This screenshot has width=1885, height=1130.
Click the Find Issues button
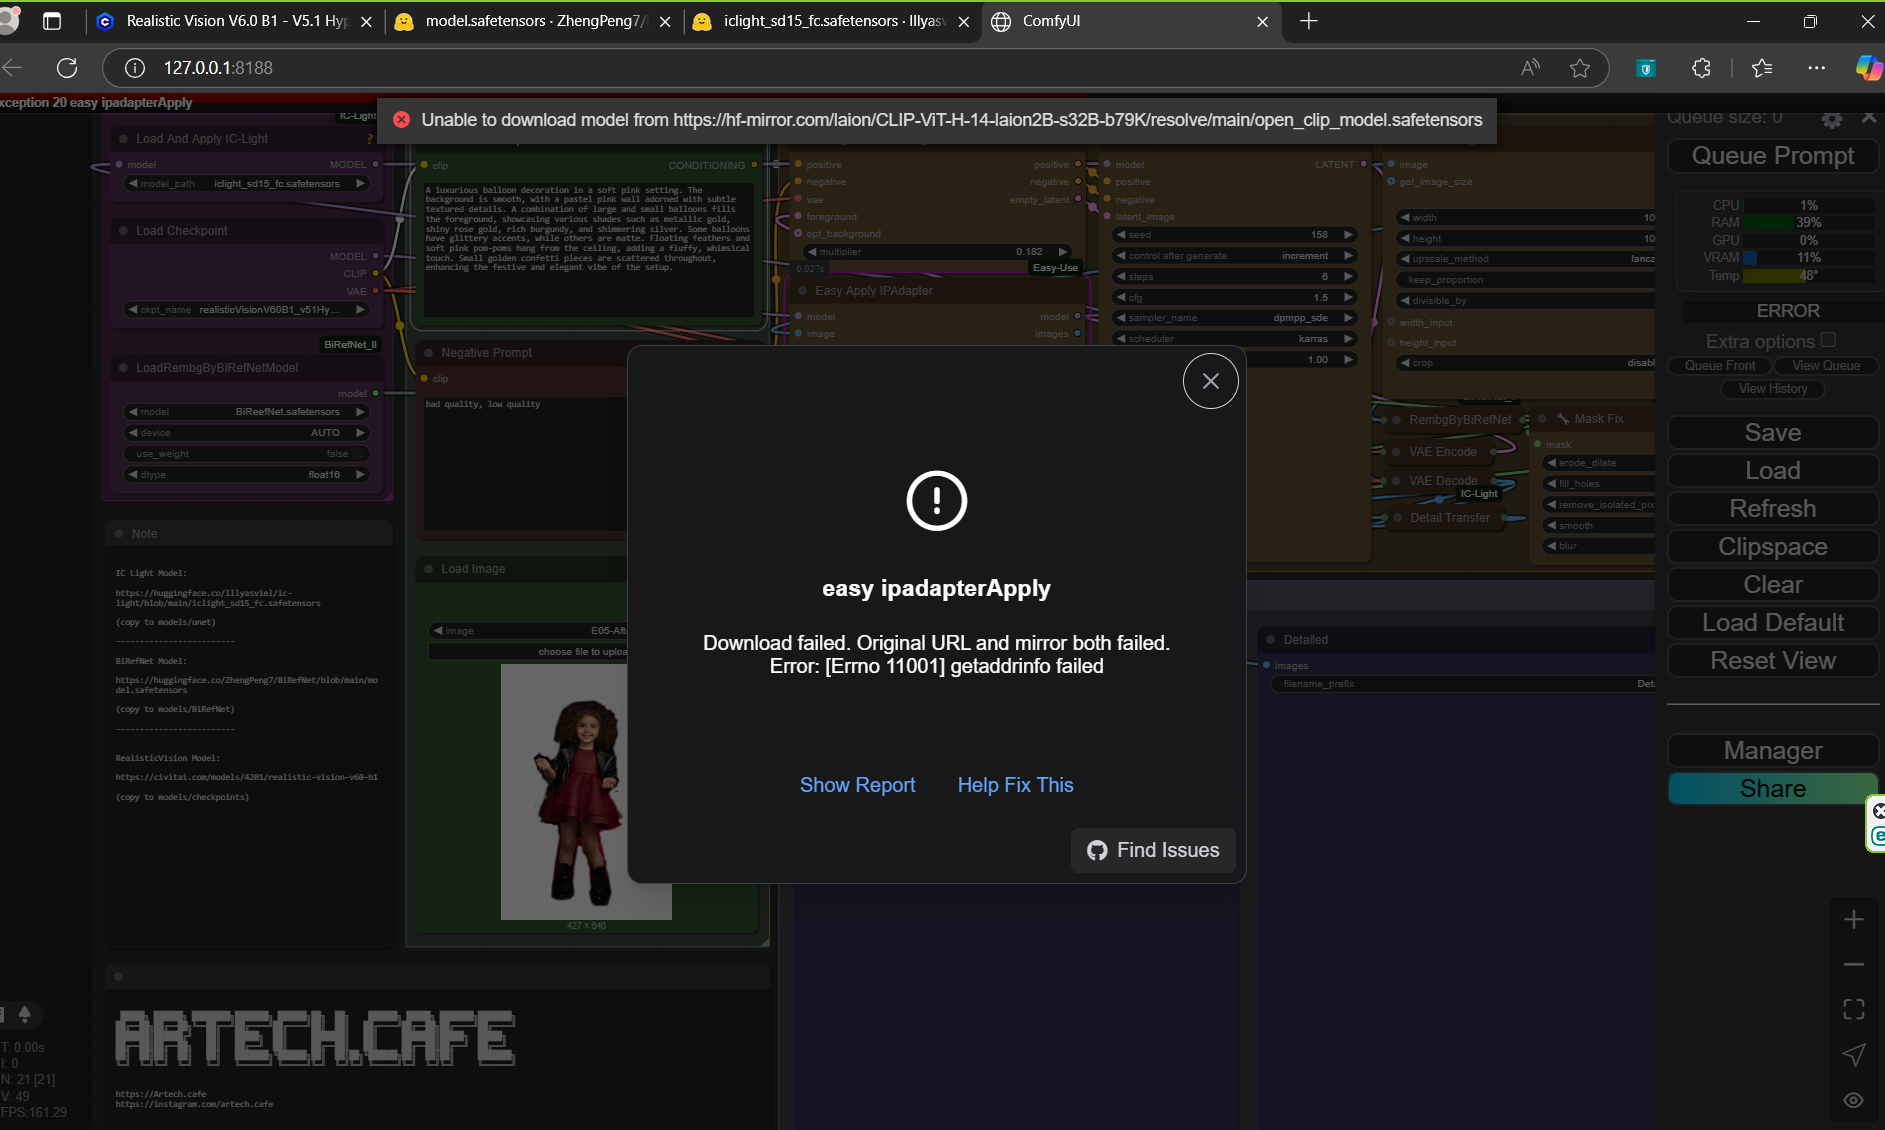1153,850
